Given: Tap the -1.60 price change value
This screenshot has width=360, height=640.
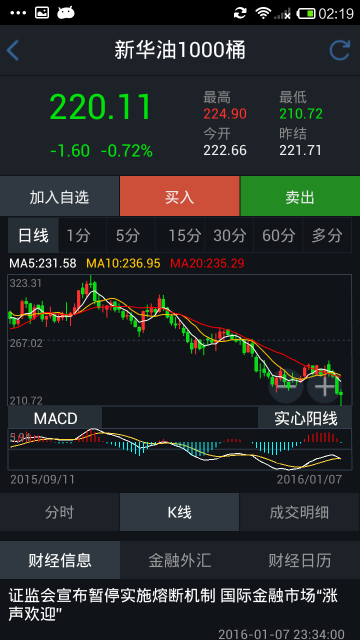Looking at the screenshot, I should pos(70,151).
